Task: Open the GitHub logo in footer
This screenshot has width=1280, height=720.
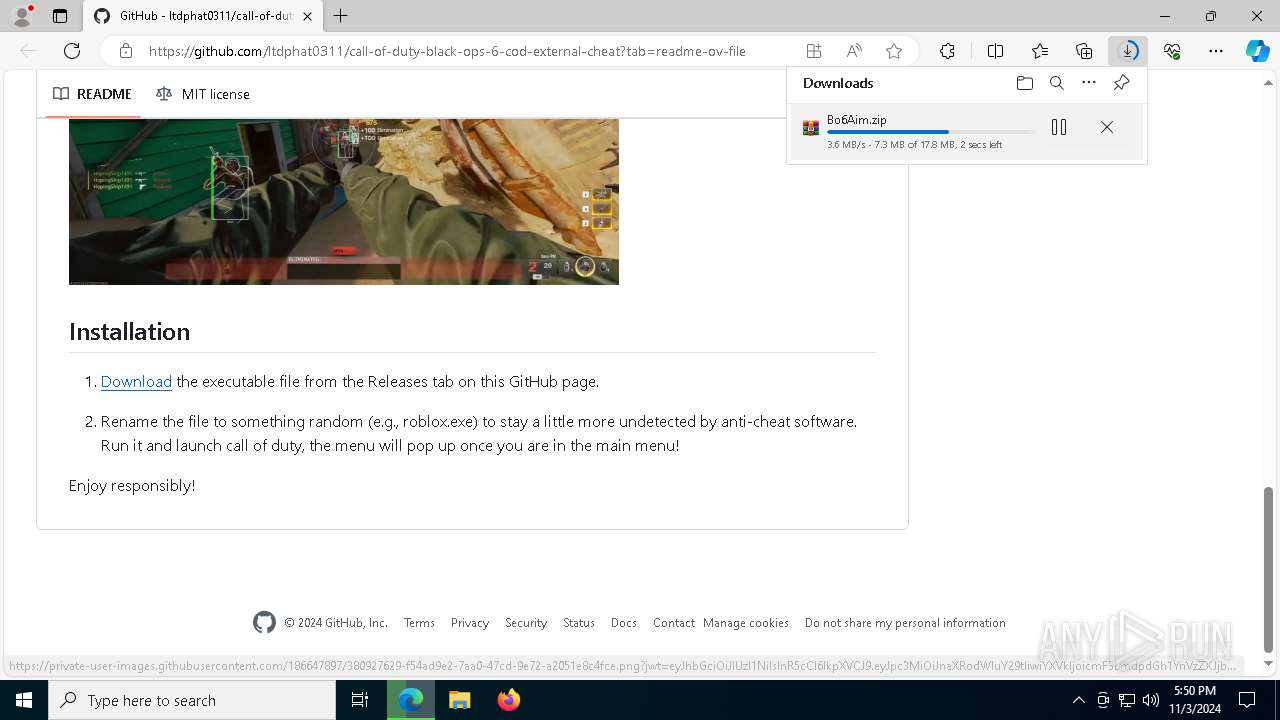Action: (264, 622)
